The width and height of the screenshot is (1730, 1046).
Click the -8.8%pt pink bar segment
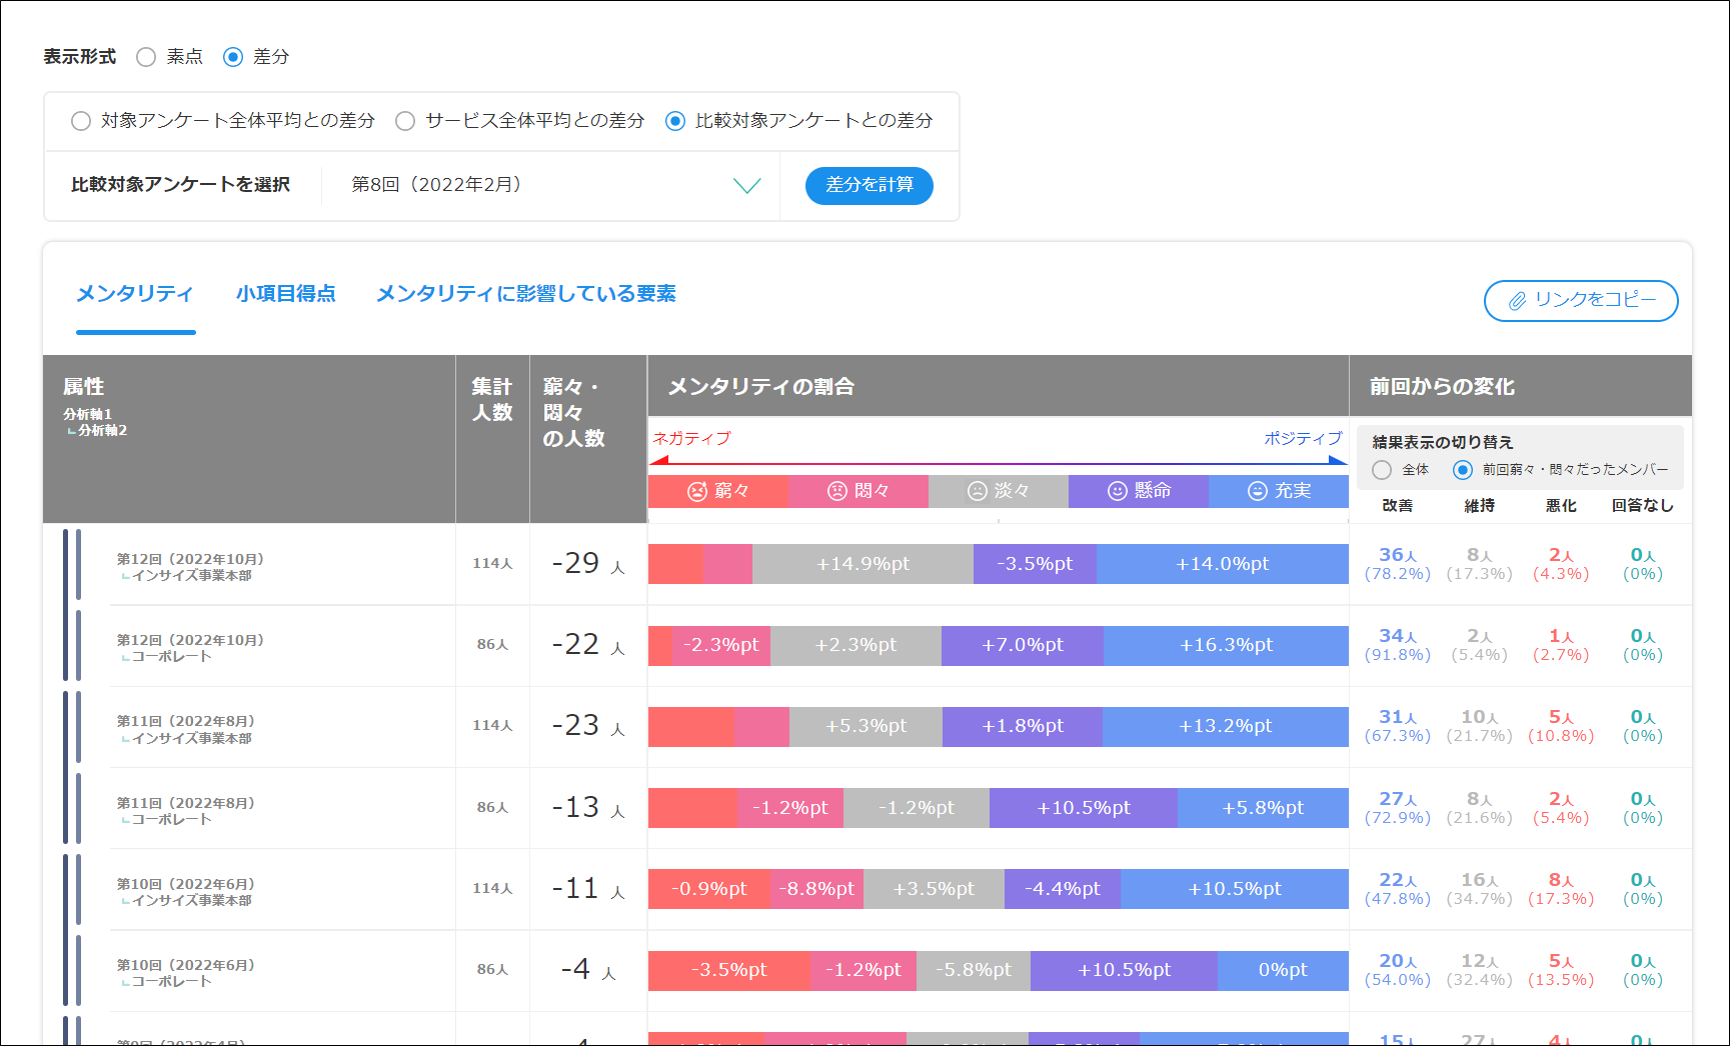click(x=816, y=889)
